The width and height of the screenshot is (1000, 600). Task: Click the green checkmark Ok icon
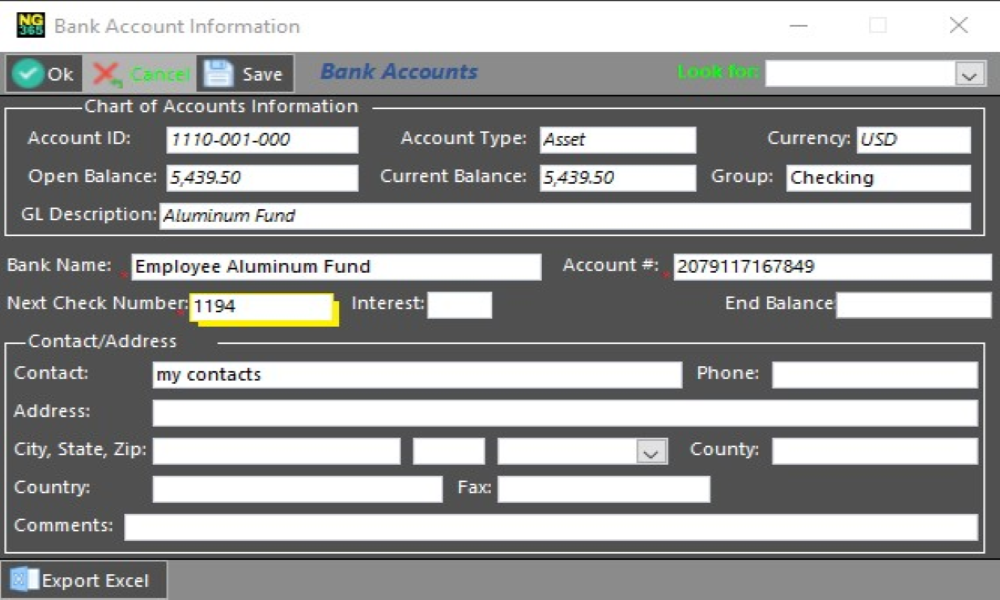[x=27, y=74]
